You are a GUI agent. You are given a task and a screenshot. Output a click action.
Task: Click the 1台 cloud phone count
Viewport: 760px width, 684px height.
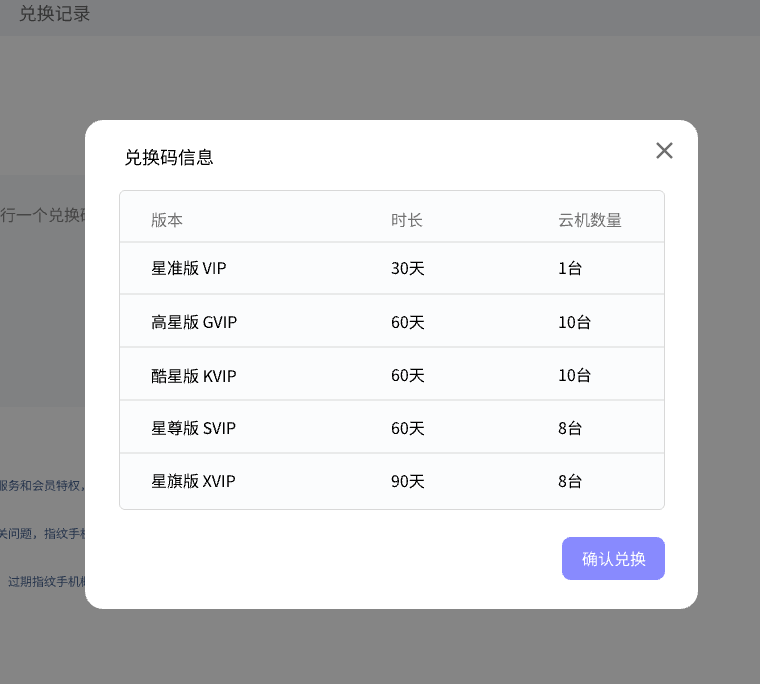tap(570, 268)
